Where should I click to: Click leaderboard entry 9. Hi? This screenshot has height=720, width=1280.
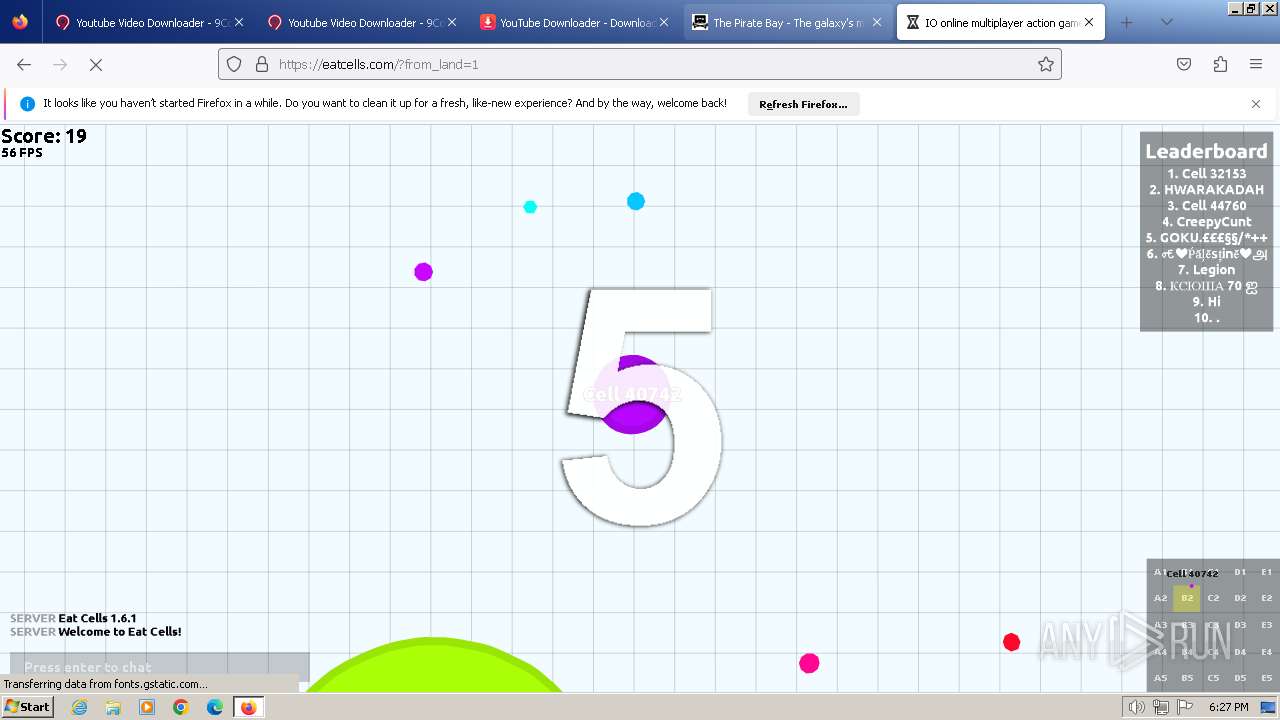[1206, 301]
